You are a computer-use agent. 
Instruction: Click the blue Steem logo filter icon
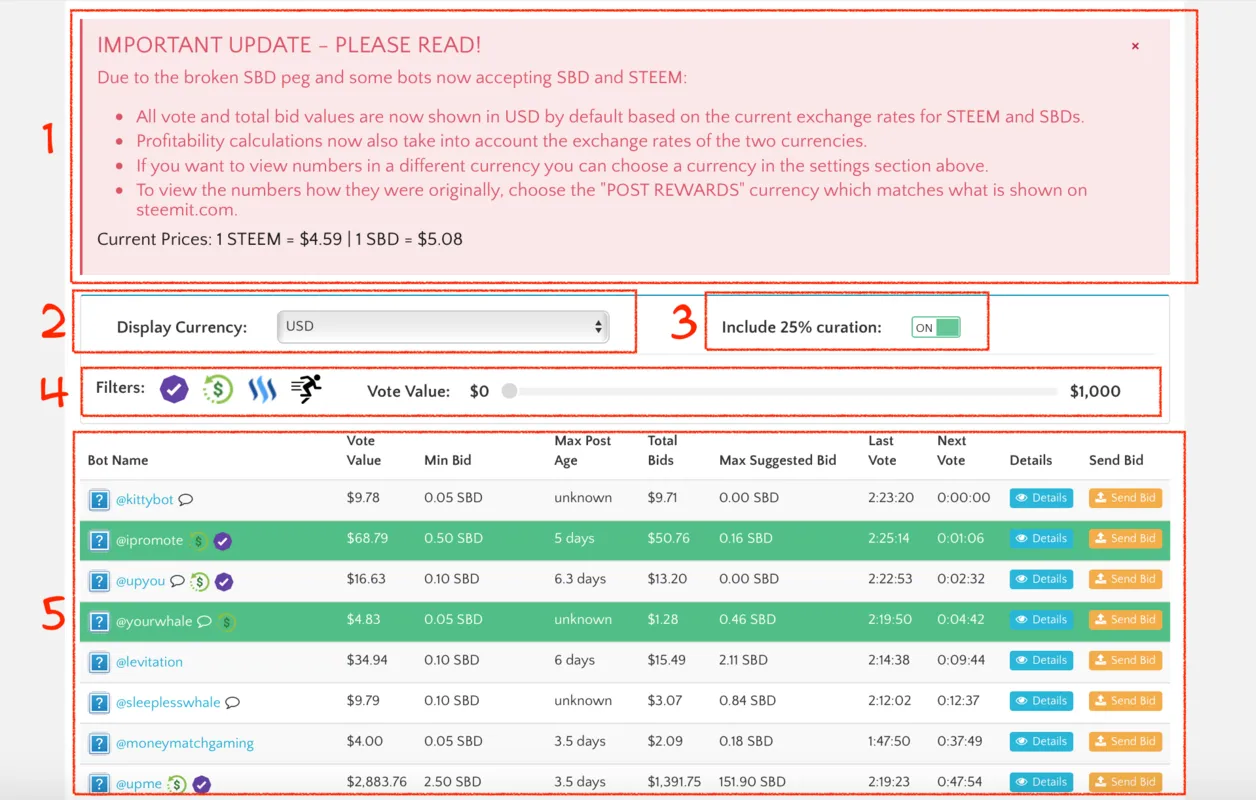pyautogui.click(x=262, y=389)
